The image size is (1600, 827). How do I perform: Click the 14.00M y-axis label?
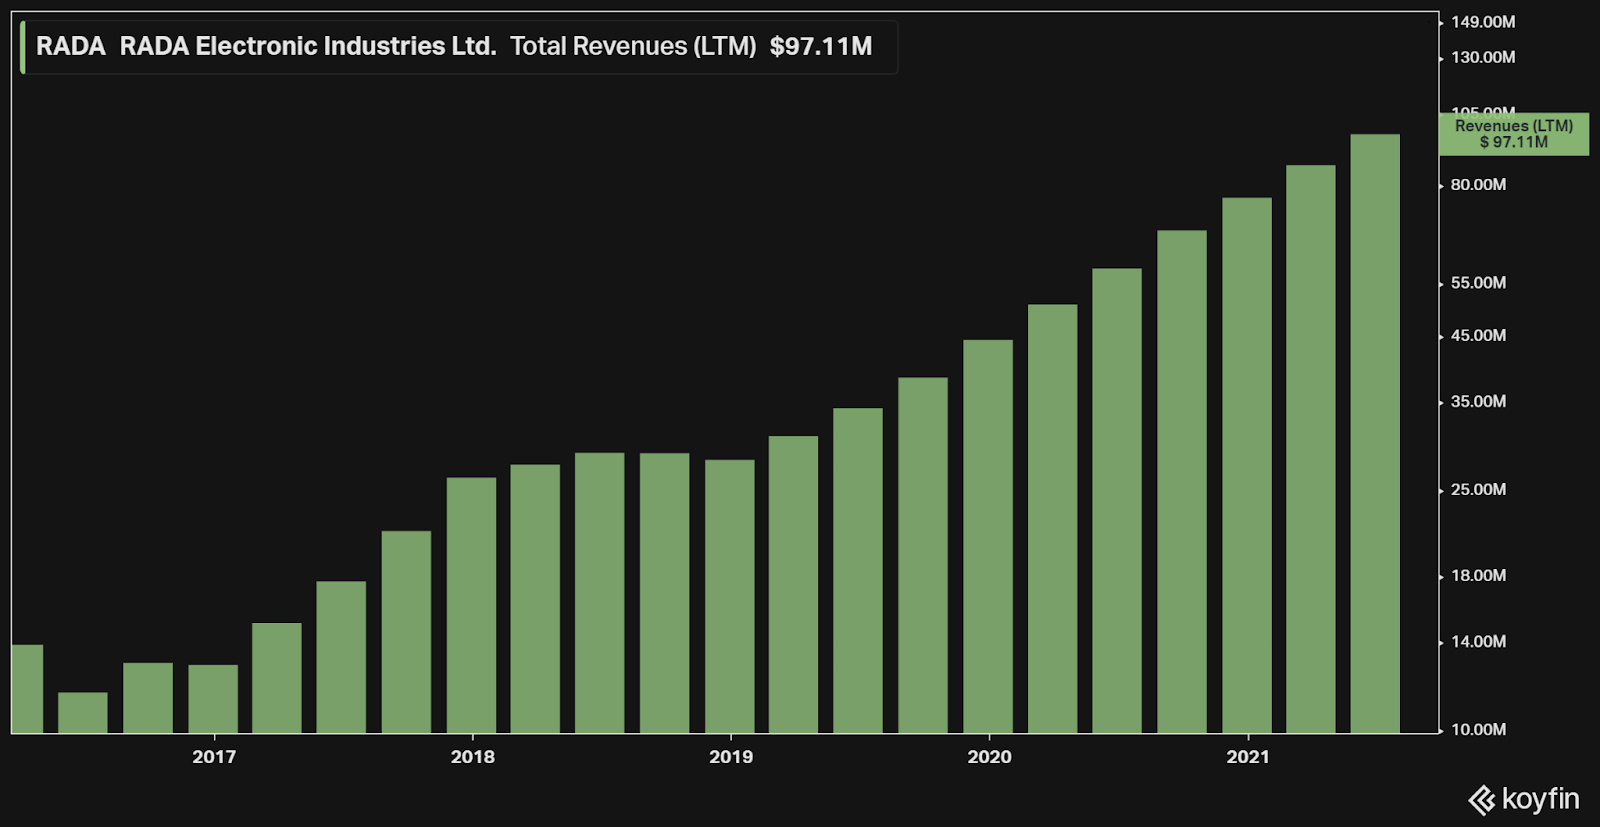1478,642
